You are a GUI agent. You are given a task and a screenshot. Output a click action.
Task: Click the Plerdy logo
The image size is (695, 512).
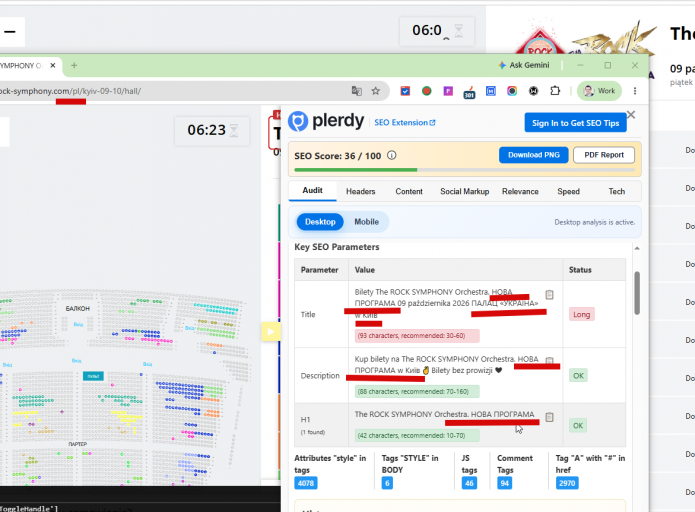coord(326,121)
